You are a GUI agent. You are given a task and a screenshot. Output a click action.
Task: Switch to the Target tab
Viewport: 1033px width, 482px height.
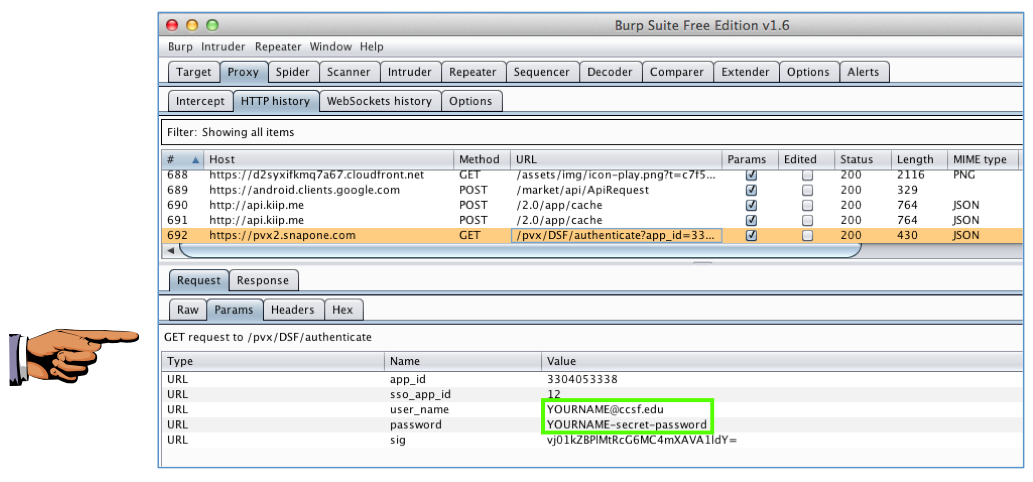pyautogui.click(x=194, y=72)
